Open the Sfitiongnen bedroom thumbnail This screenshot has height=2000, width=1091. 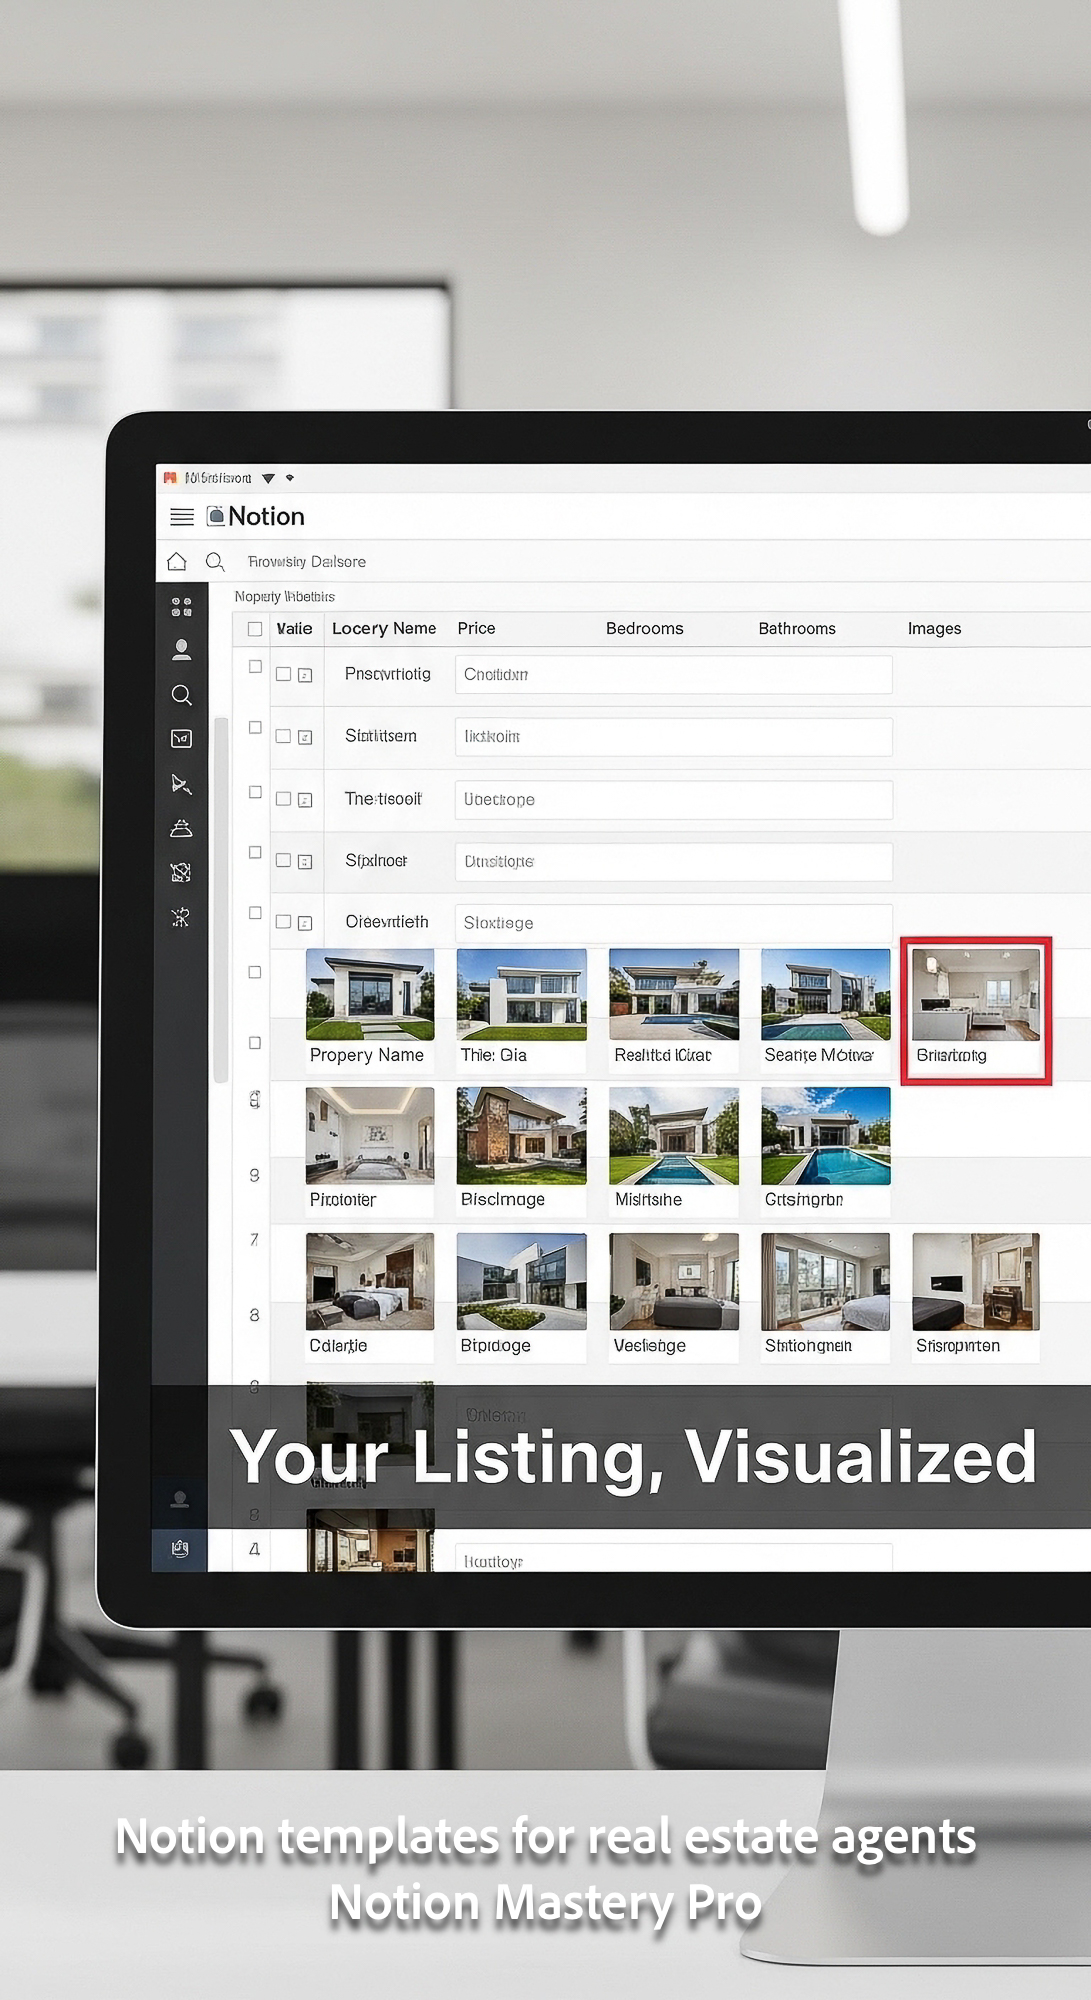click(x=825, y=1282)
